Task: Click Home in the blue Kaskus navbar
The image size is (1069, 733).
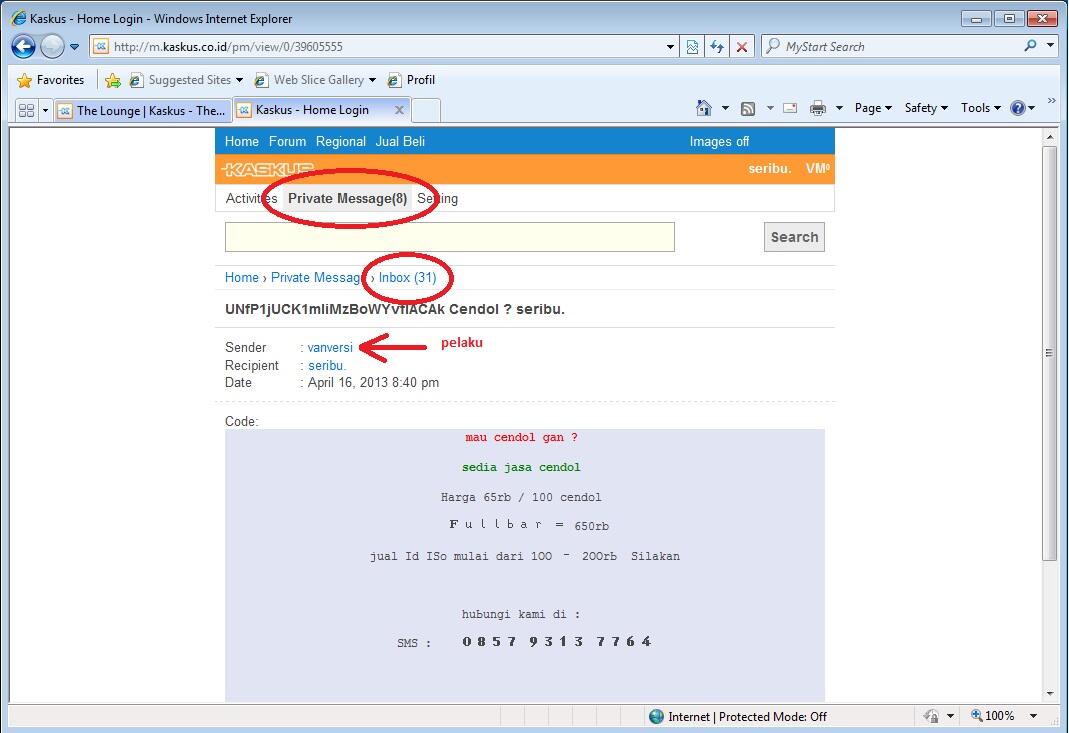Action: point(242,141)
